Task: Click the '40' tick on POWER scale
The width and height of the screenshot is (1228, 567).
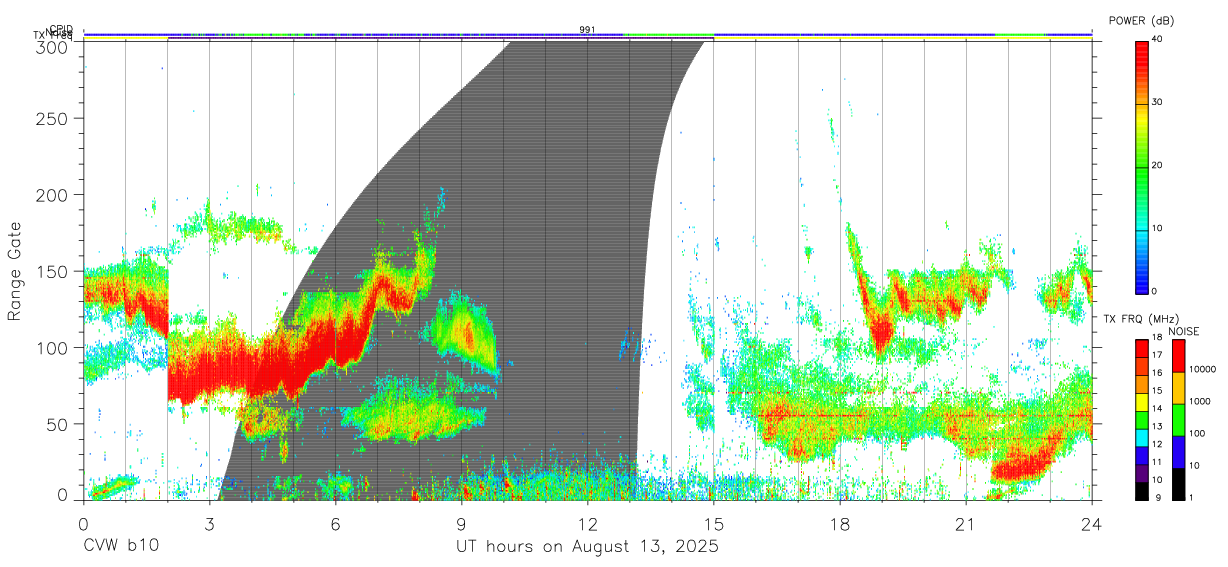Action: [1155, 40]
